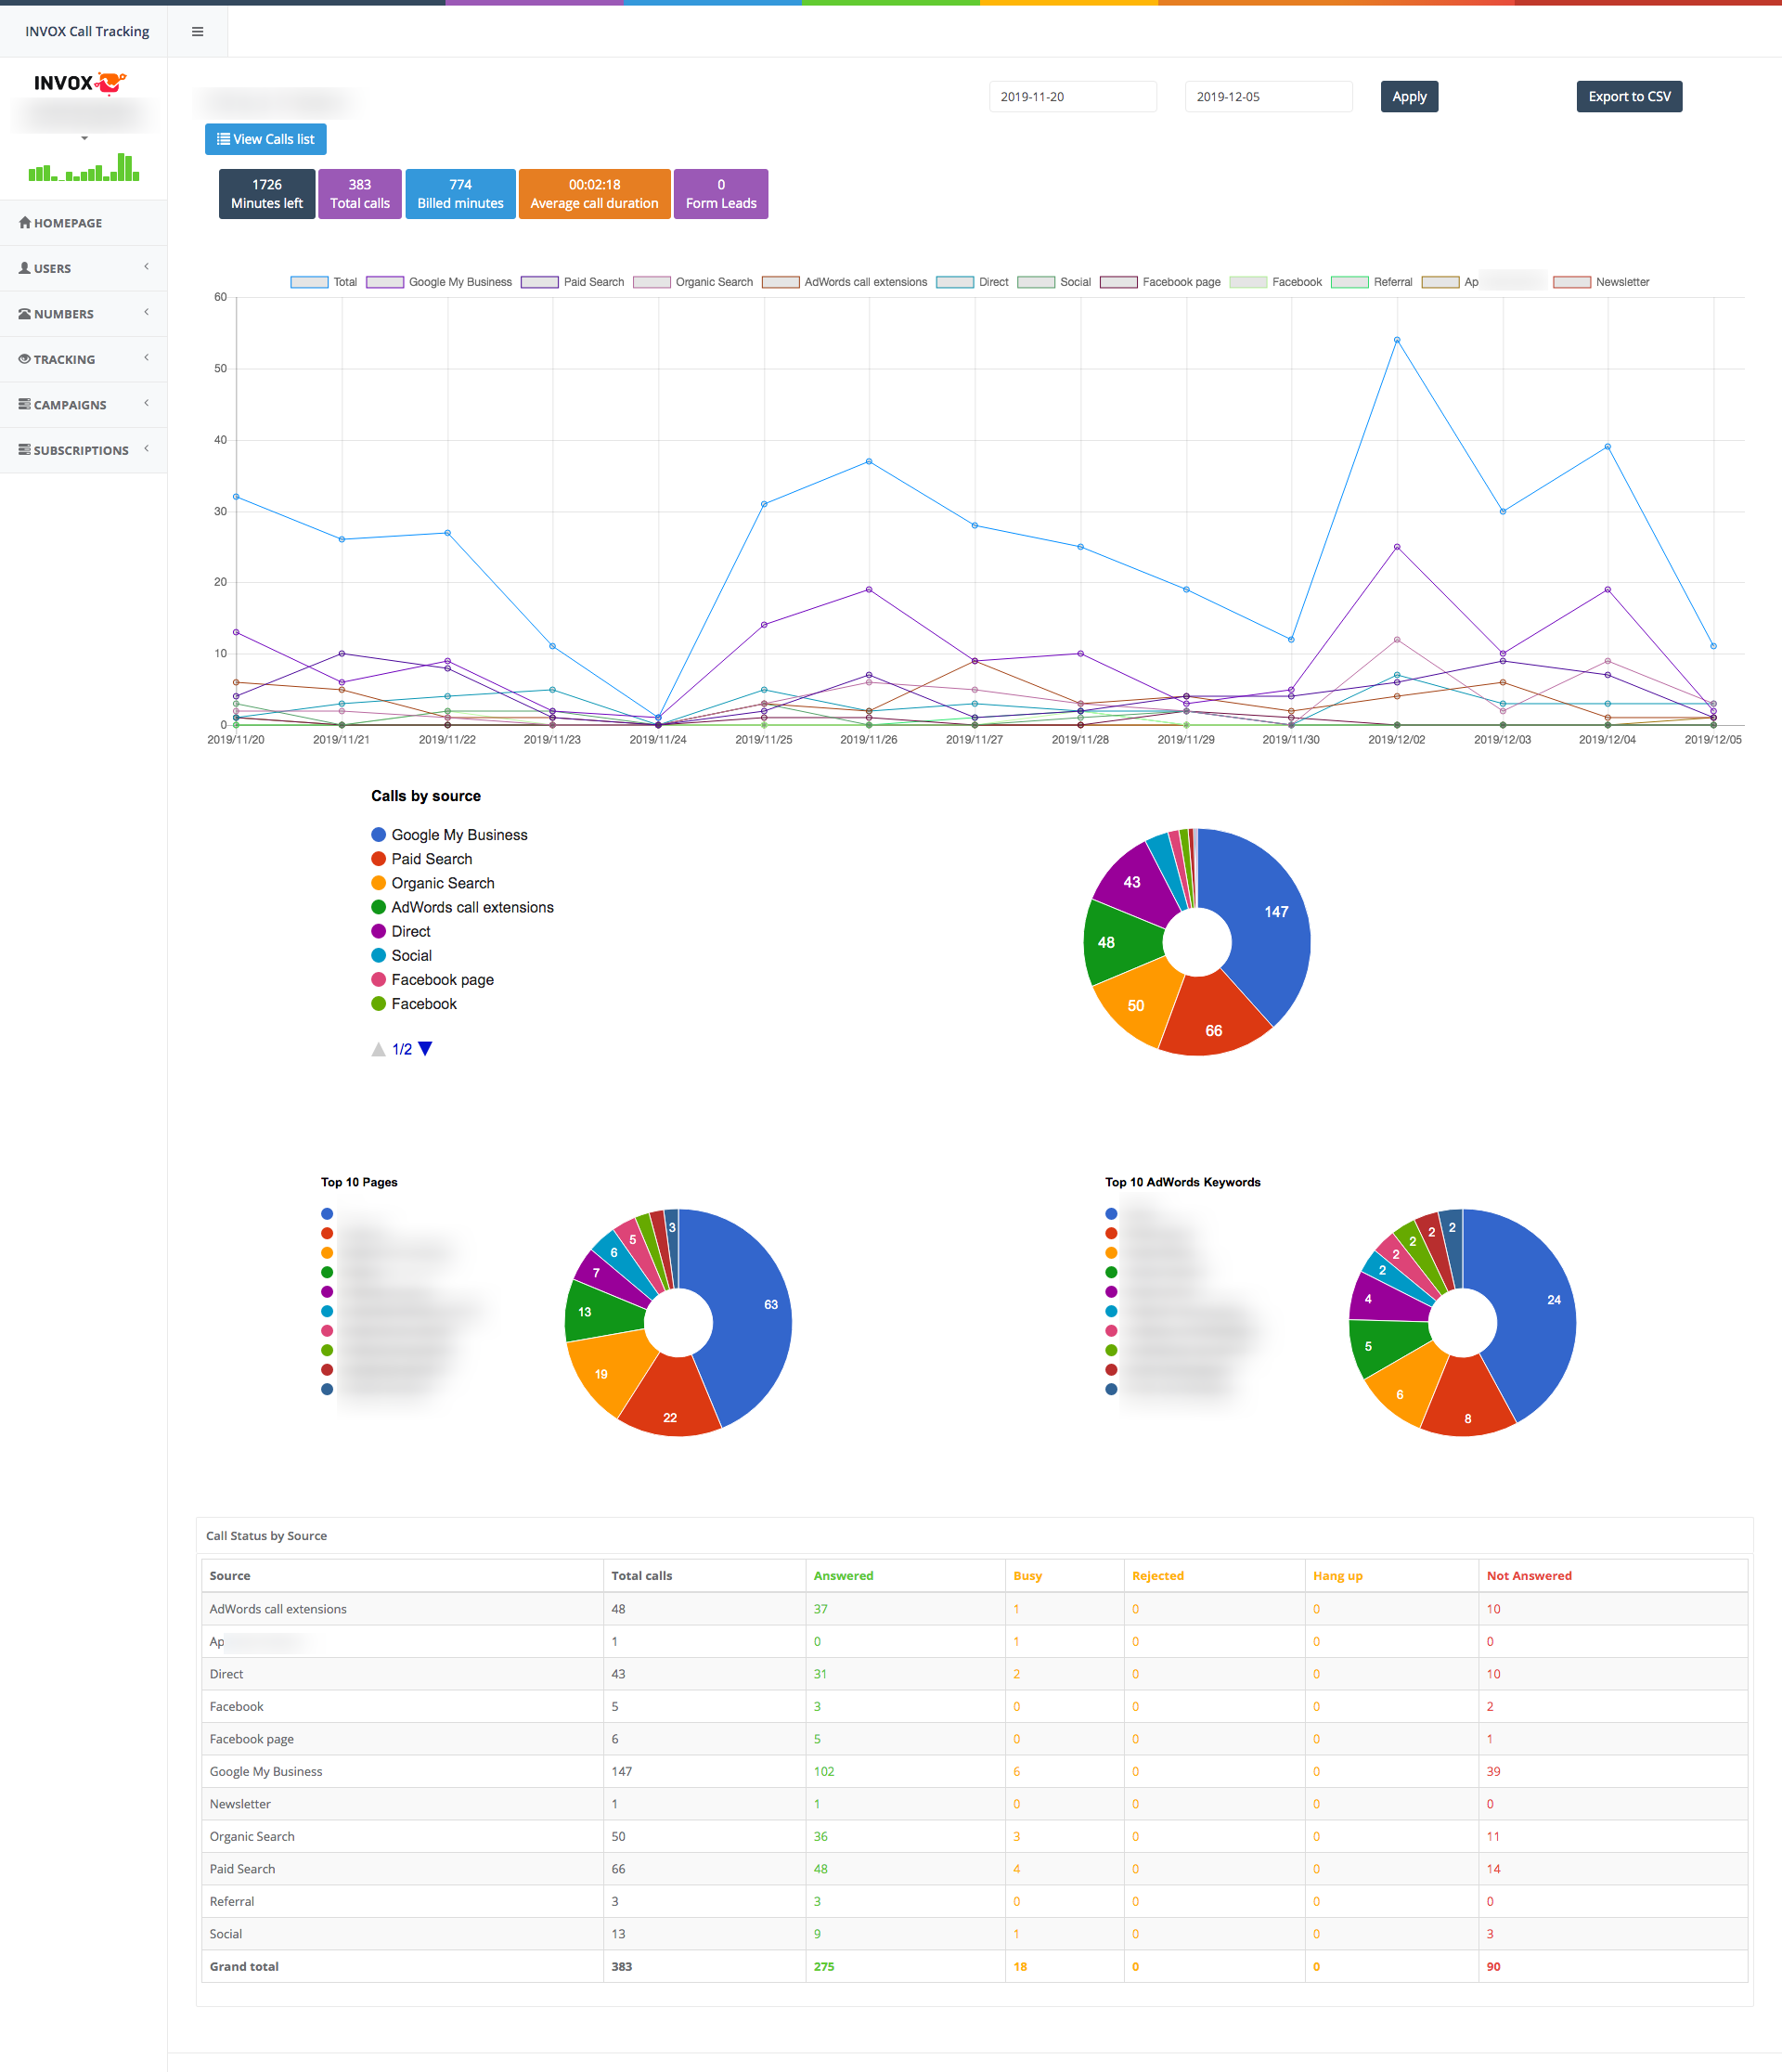Open the Tracking menu item

(x=83, y=359)
